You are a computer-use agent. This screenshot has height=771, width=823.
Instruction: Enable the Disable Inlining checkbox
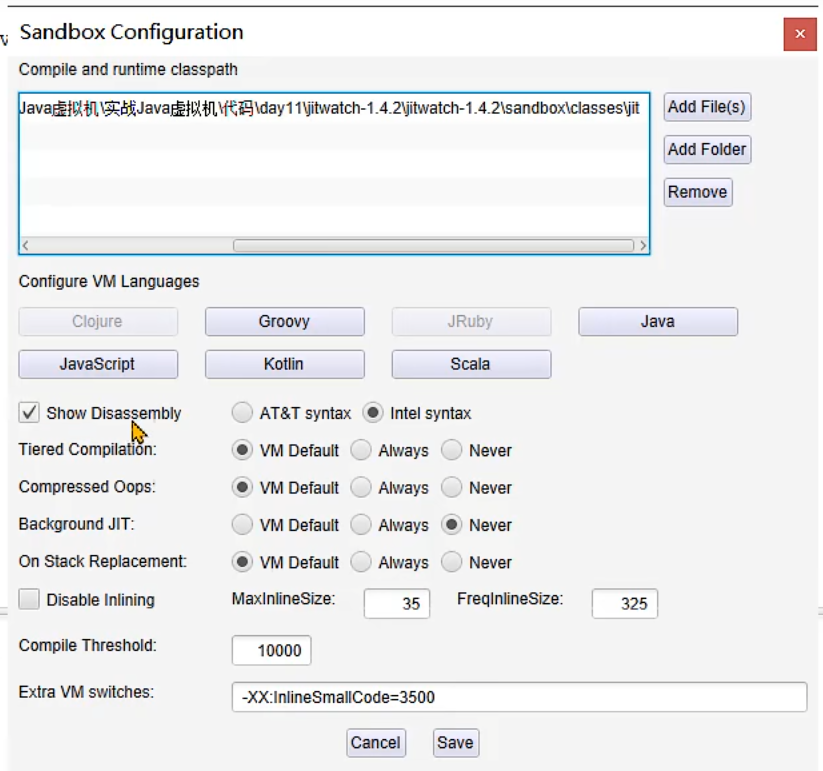[30, 600]
